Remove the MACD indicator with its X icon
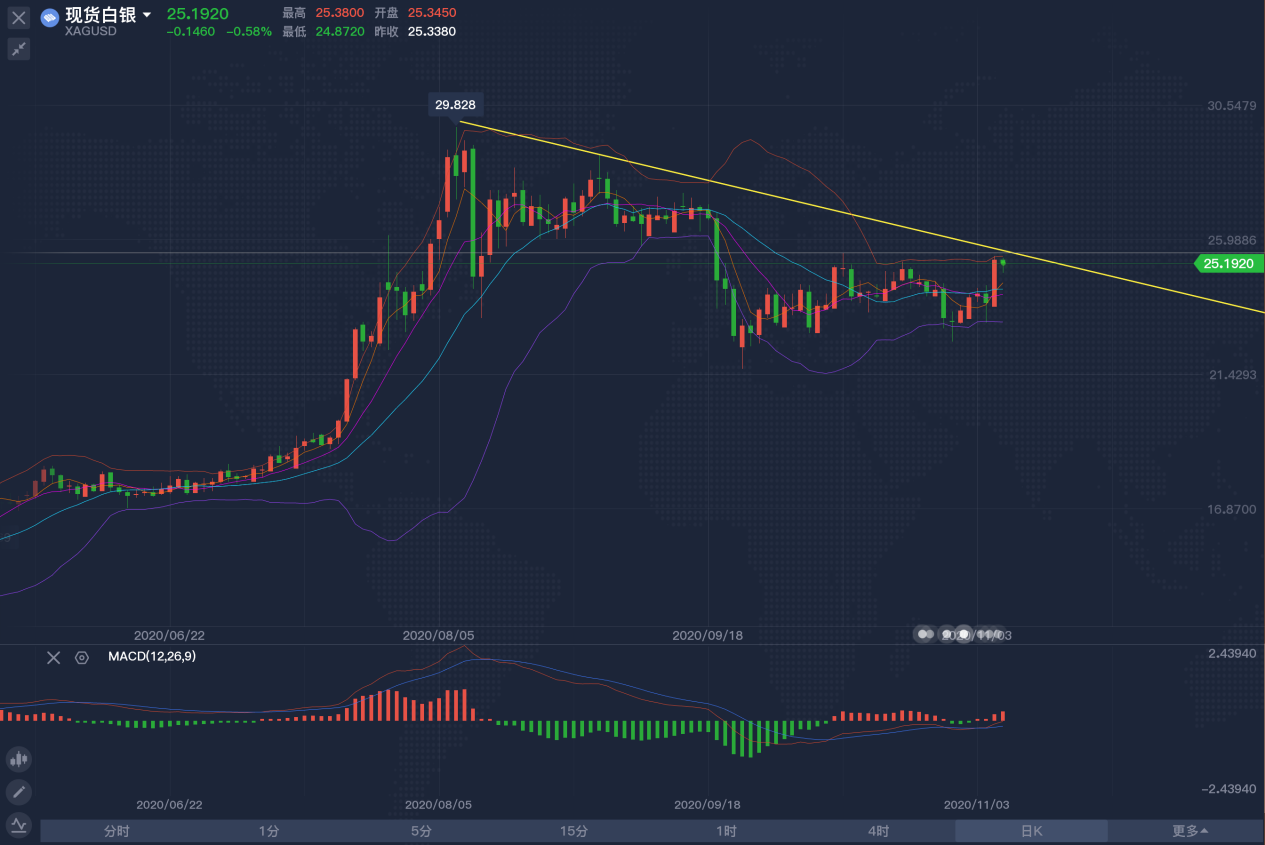Screen dimensions: 1265x845 pos(54,657)
